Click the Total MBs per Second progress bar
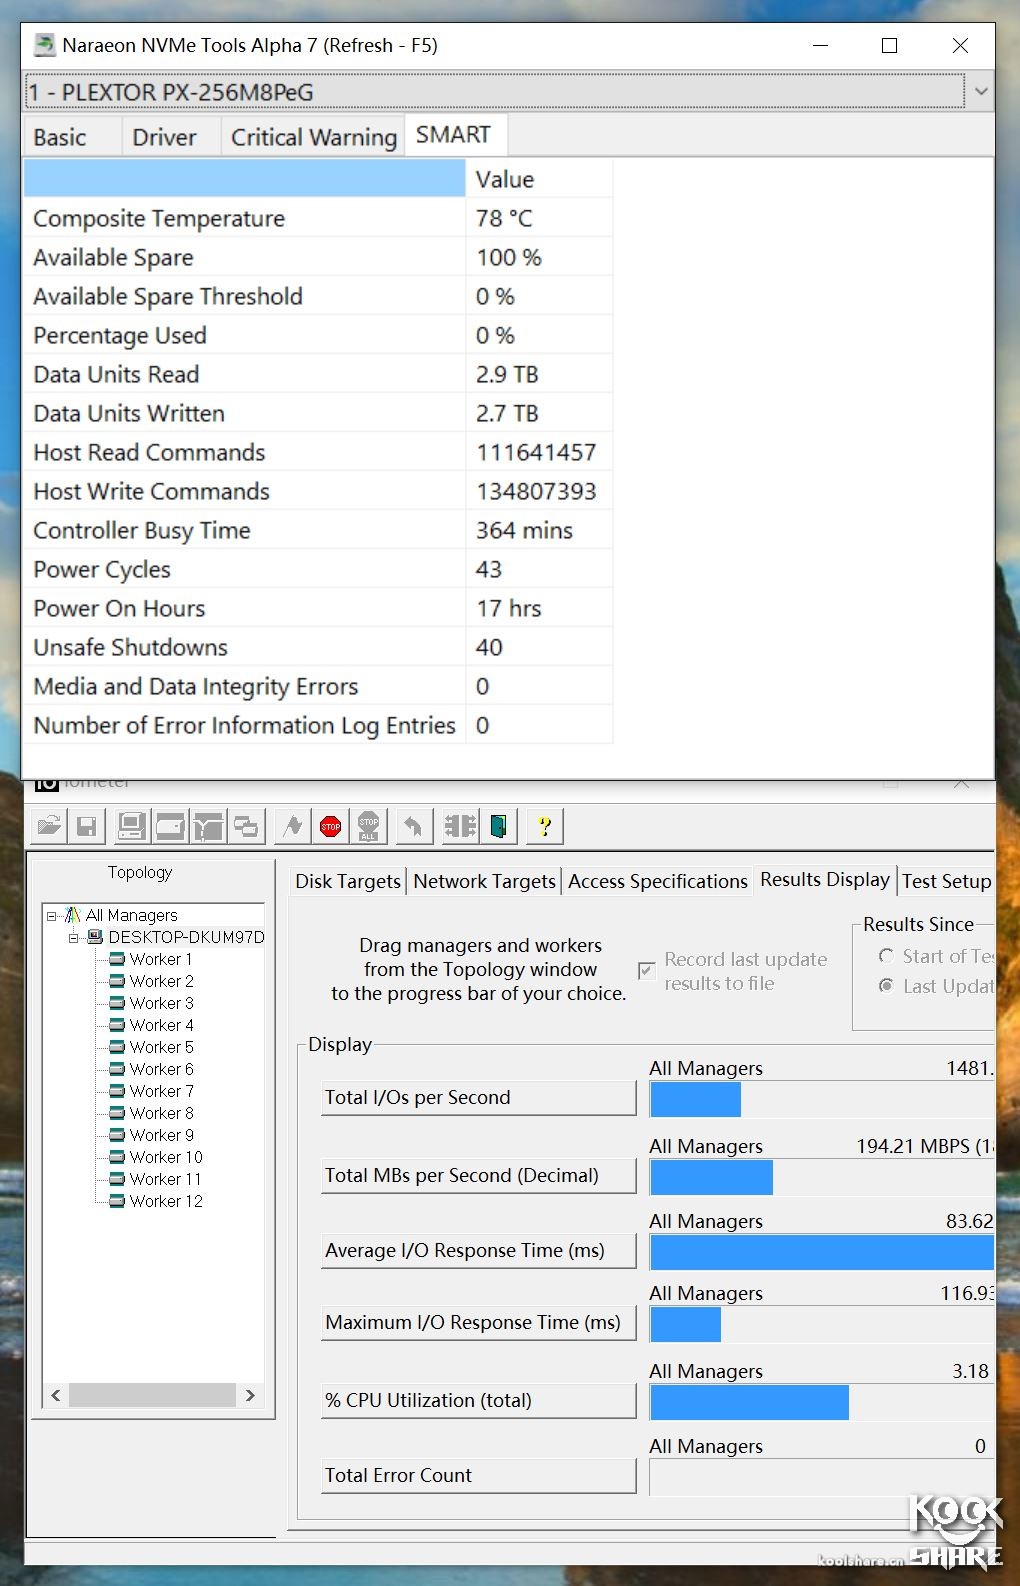This screenshot has height=1586, width=1020. click(822, 1177)
